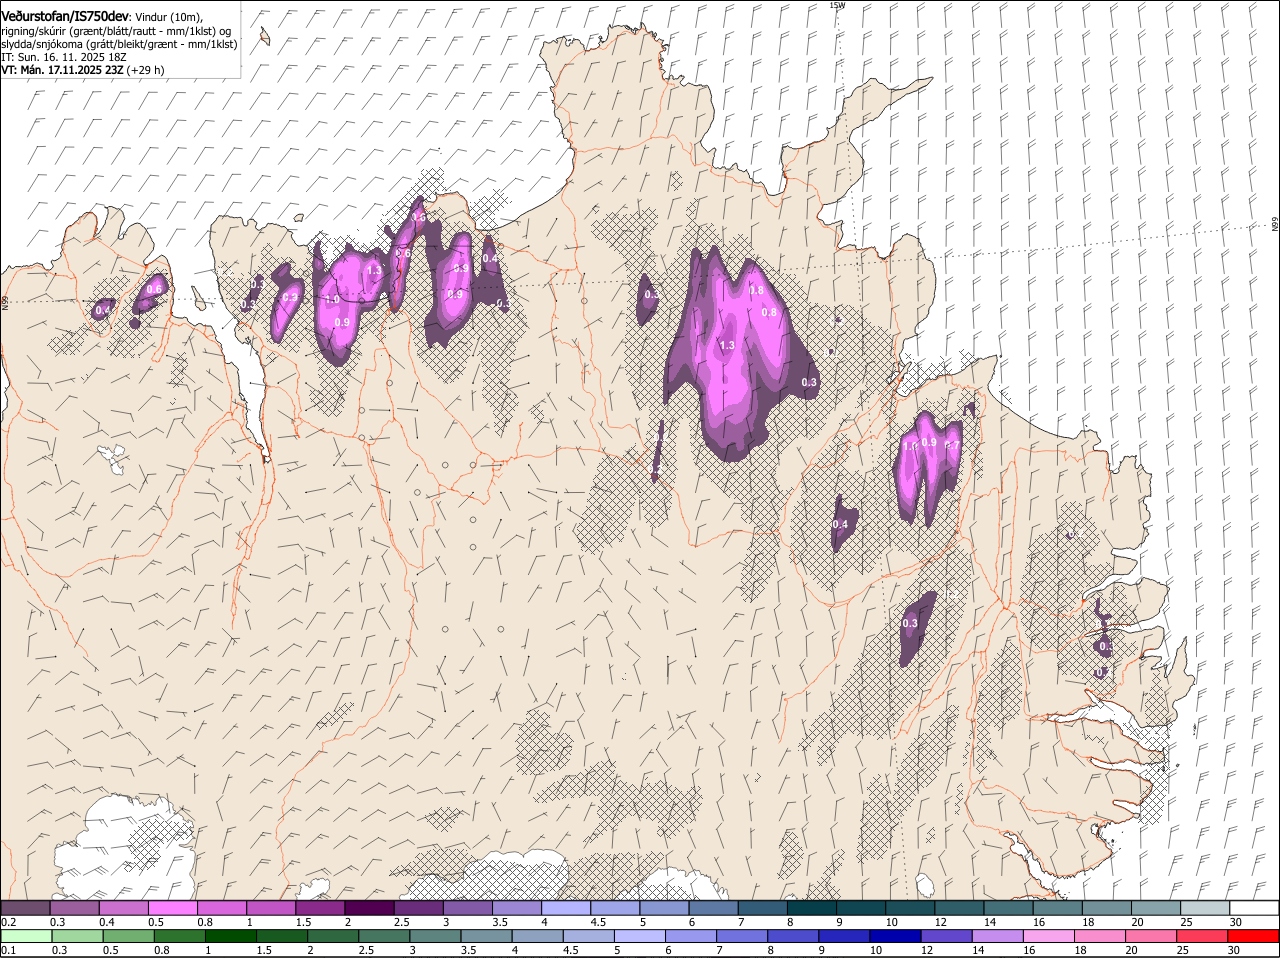The image size is (1280, 958).
Task: Select the dark teal snow swatch between 8 and 9
Action: (x=814, y=908)
